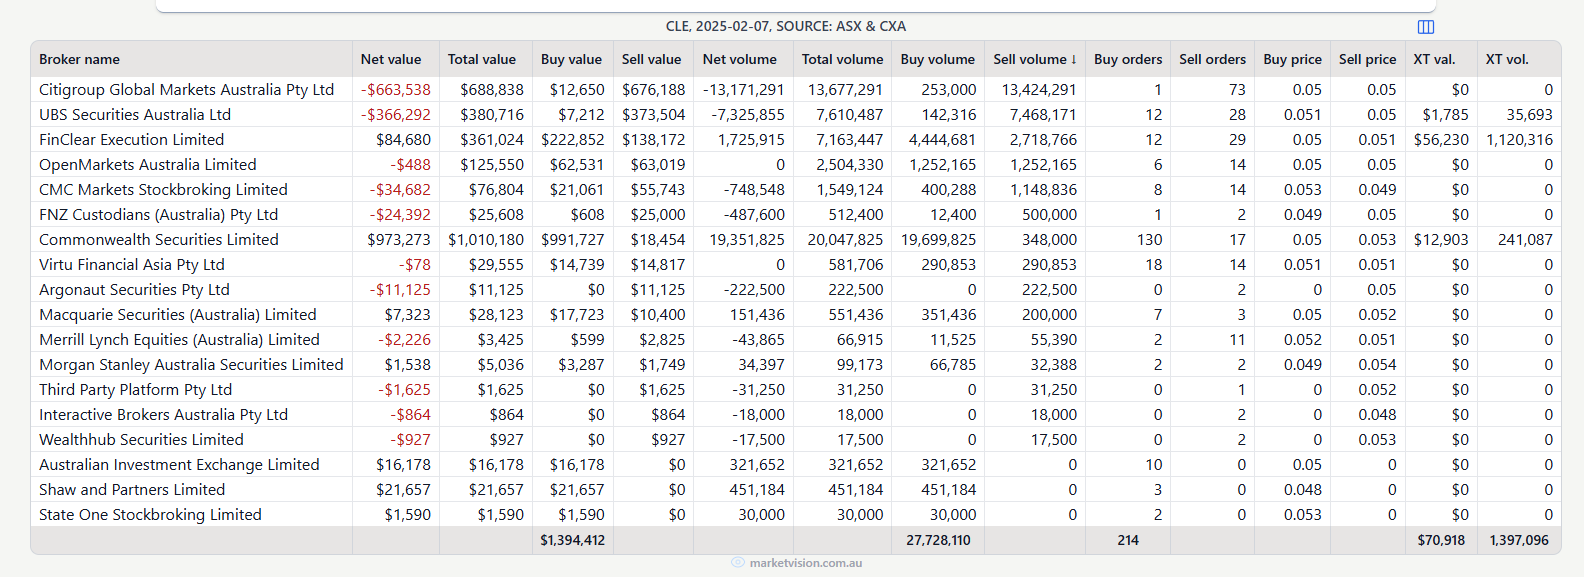Select Argonaut Securities Pty Ltd broker name
The height and width of the screenshot is (577, 1584).
(x=135, y=290)
